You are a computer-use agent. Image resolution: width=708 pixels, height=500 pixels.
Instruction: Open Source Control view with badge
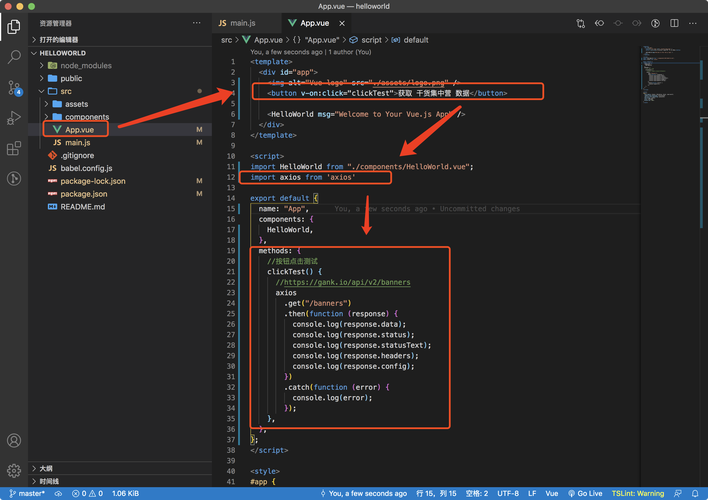tap(14, 88)
